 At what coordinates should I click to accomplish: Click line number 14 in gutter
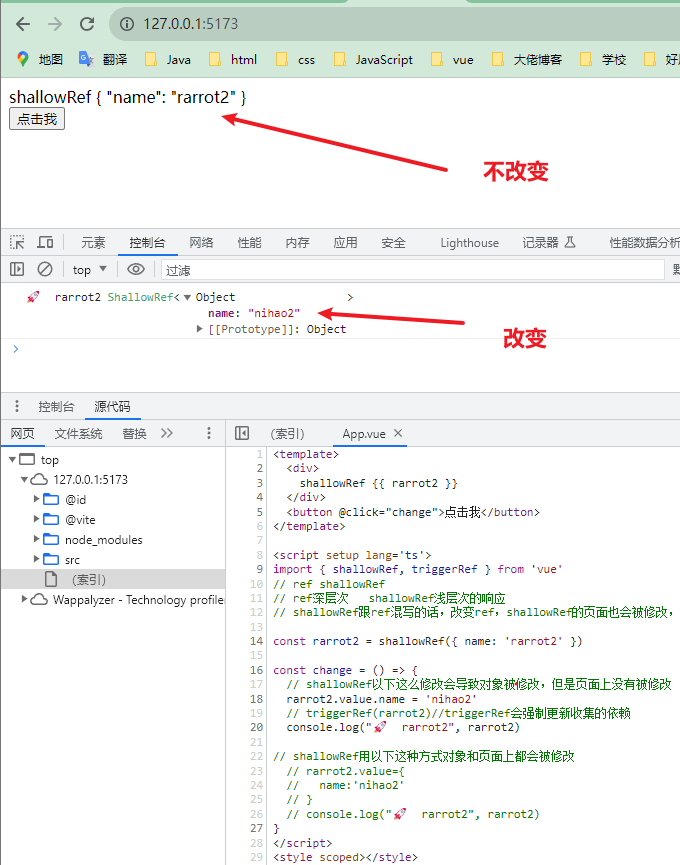coord(256,641)
